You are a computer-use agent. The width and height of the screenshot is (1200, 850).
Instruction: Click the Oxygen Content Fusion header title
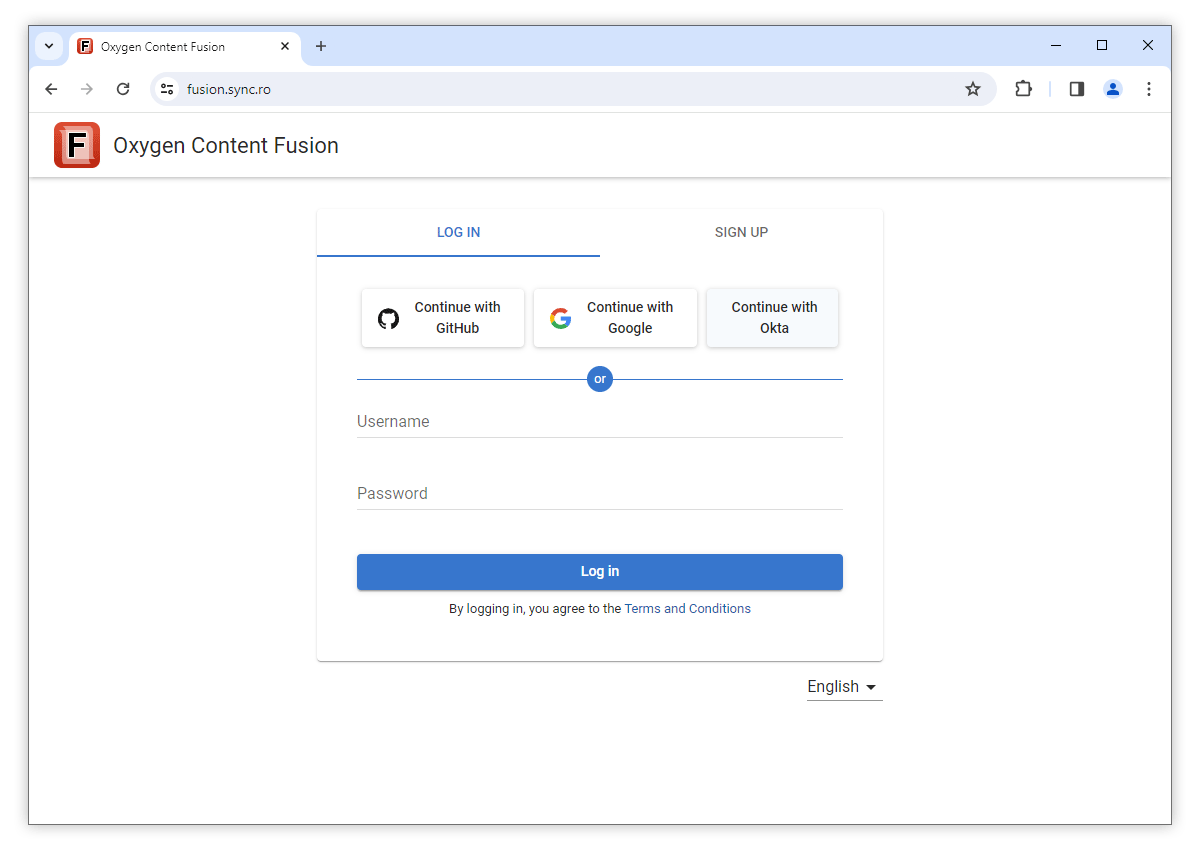(226, 145)
